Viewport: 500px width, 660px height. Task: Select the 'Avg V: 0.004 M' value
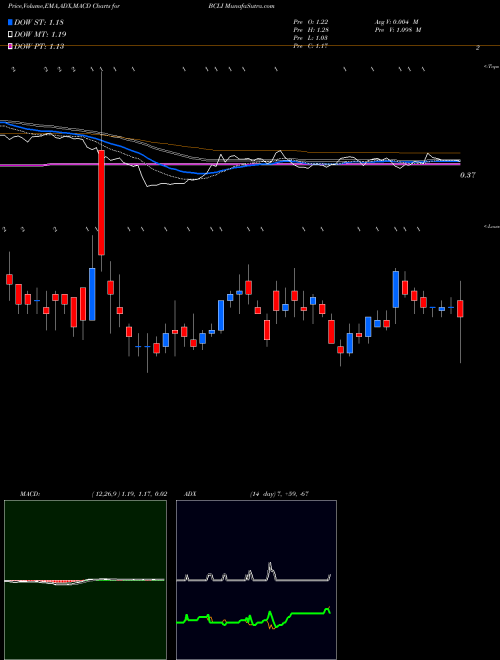[x=396, y=22]
